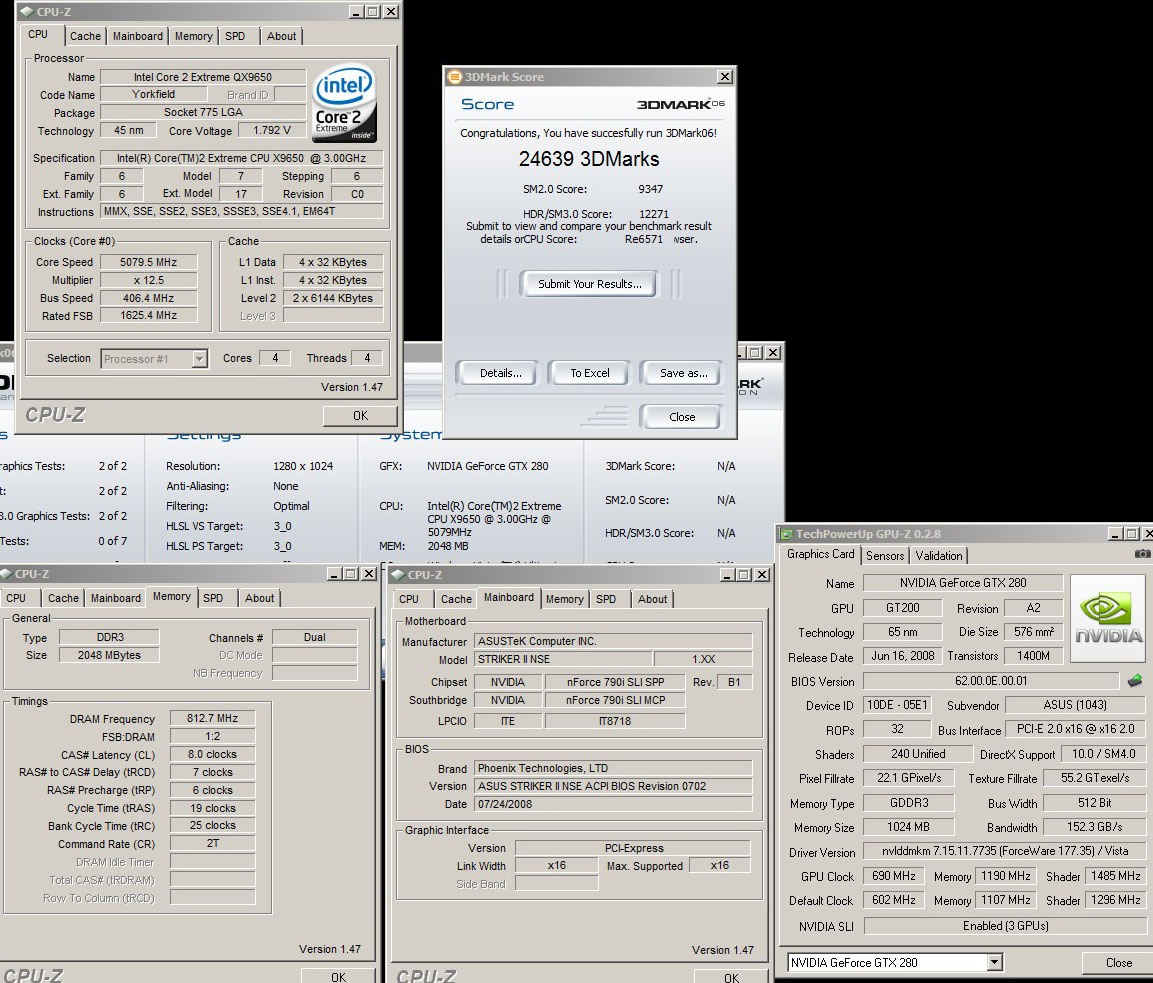Image resolution: width=1153 pixels, height=983 pixels.
Task: Click the Name field Intel Core 2 Extreme QX9650
Action: [x=203, y=76]
